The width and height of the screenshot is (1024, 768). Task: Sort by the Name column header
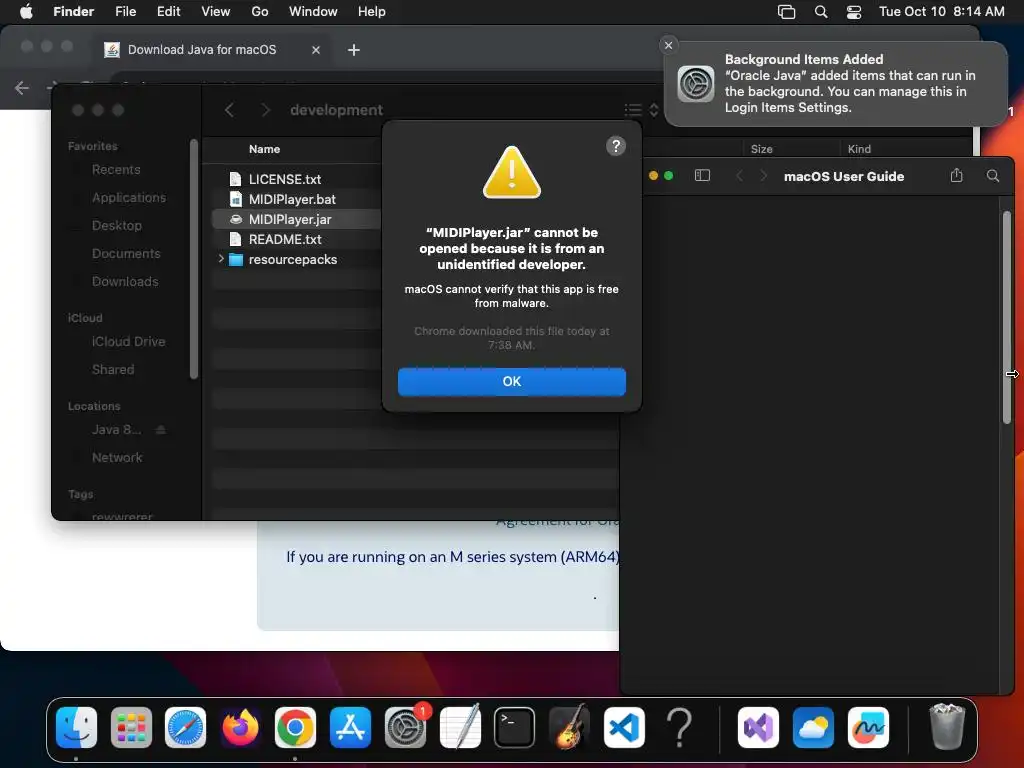[x=264, y=149]
